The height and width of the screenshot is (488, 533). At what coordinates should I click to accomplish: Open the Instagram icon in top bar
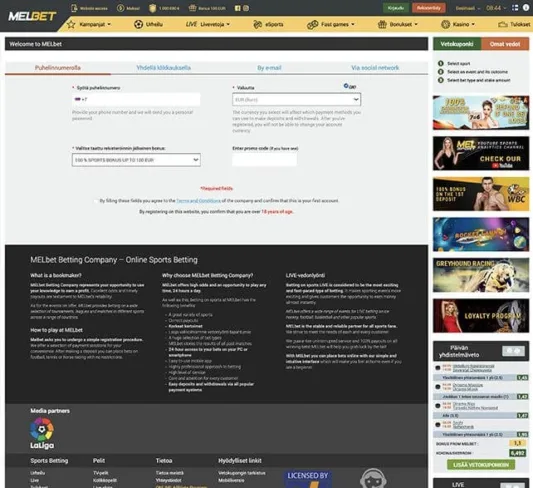tap(246, 8)
